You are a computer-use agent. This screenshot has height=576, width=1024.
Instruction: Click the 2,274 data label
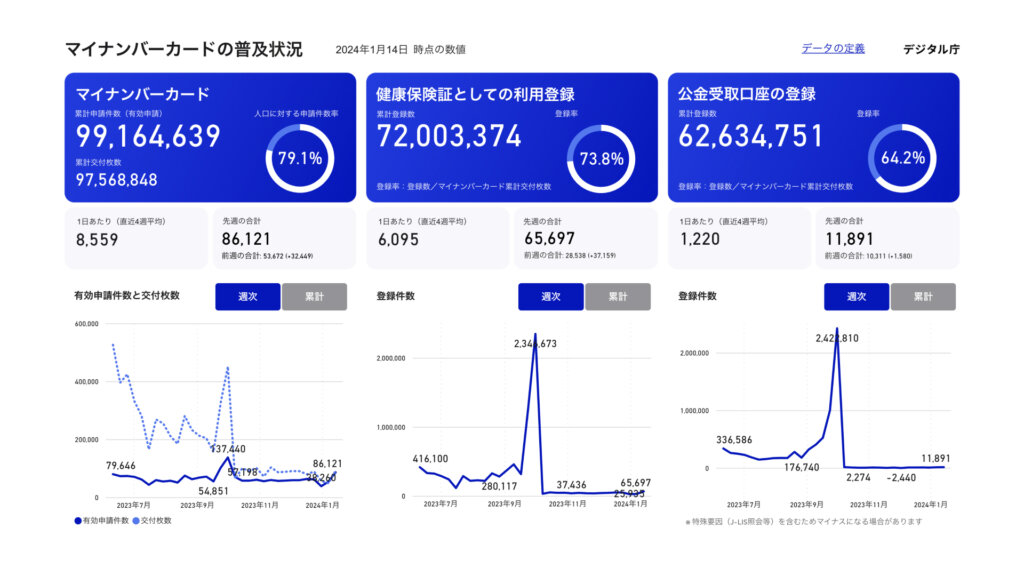pyautogui.click(x=858, y=478)
